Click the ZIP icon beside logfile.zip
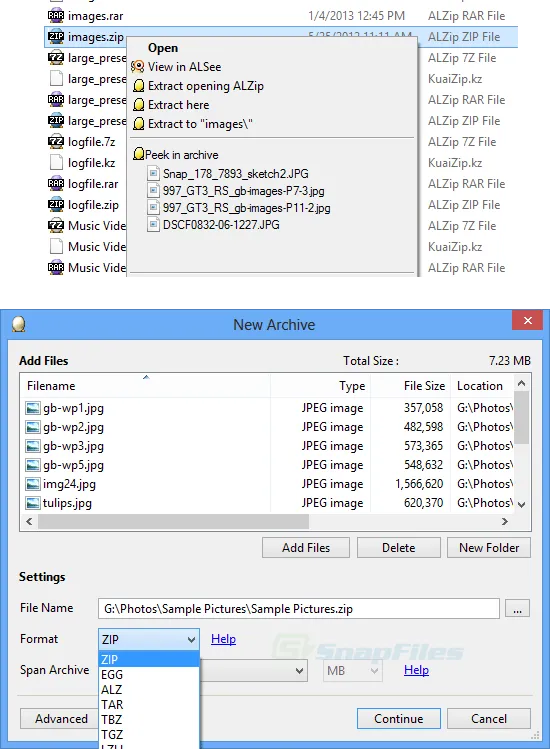550x749 pixels. point(56,204)
